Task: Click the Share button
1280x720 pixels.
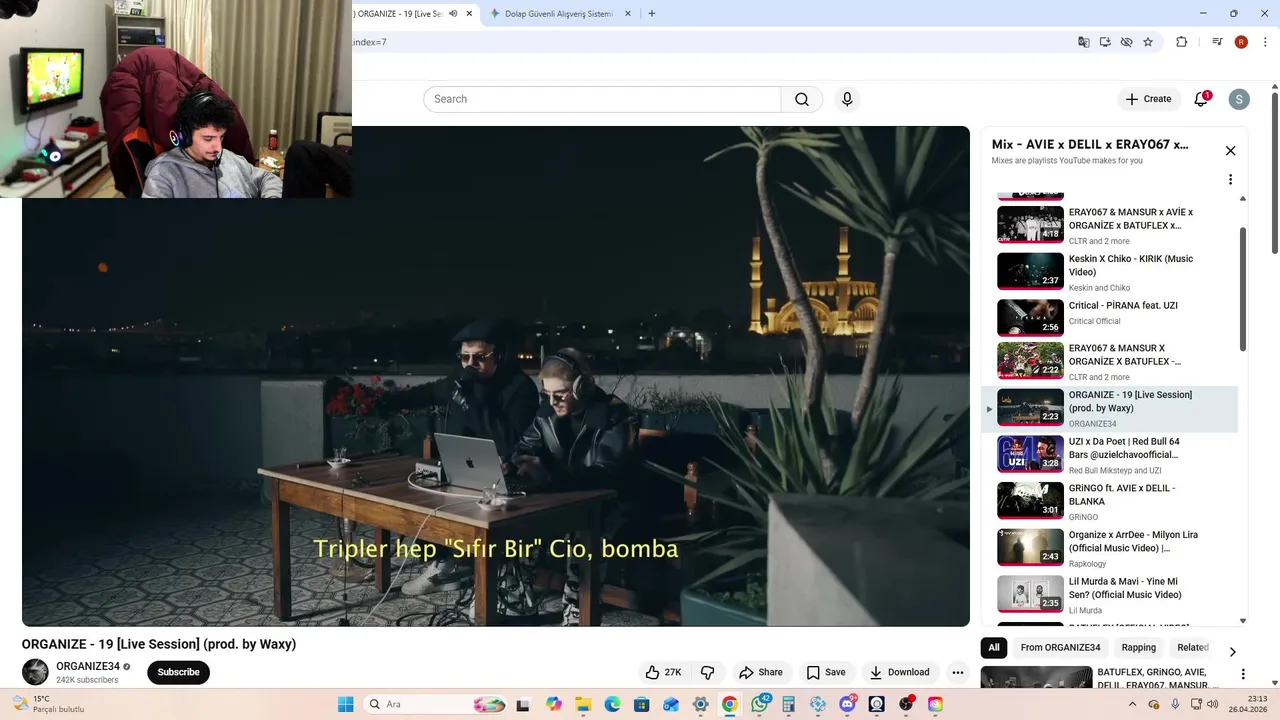Action: pyautogui.click(x=760, y=672)
